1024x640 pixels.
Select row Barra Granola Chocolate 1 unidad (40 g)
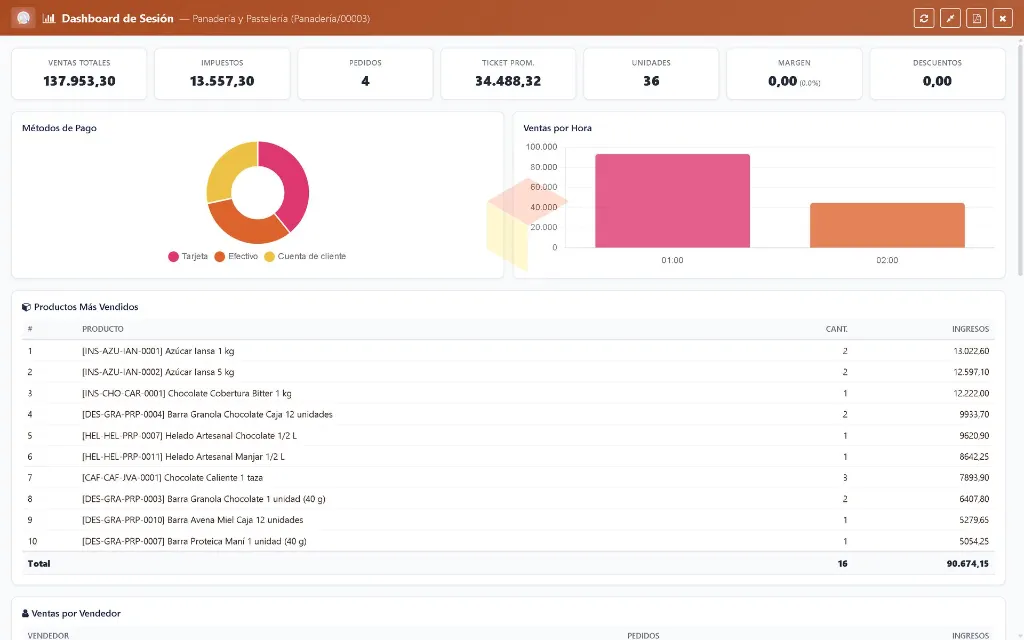click(508, 499)
